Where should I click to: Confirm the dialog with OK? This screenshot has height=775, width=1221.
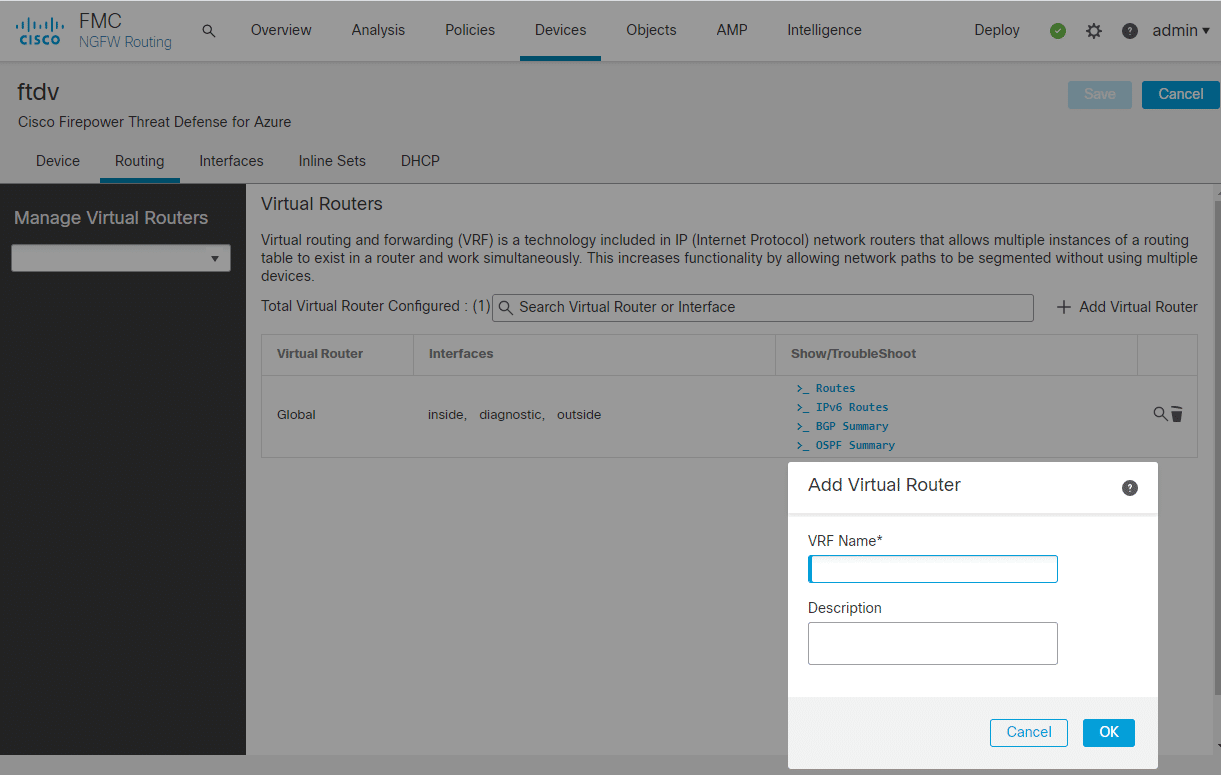tap(1109, 732)
